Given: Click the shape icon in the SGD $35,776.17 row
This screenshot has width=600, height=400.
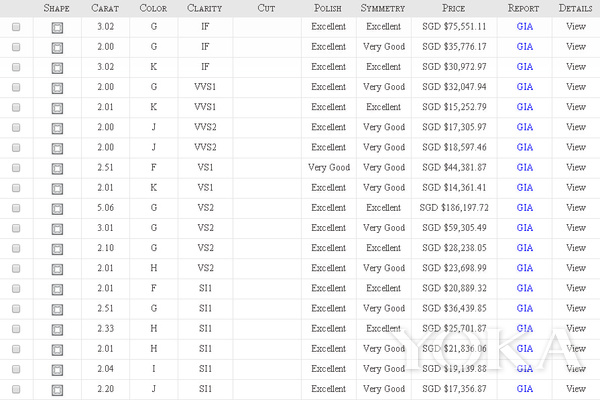Looking at the screenshot, I should (57, 46).
